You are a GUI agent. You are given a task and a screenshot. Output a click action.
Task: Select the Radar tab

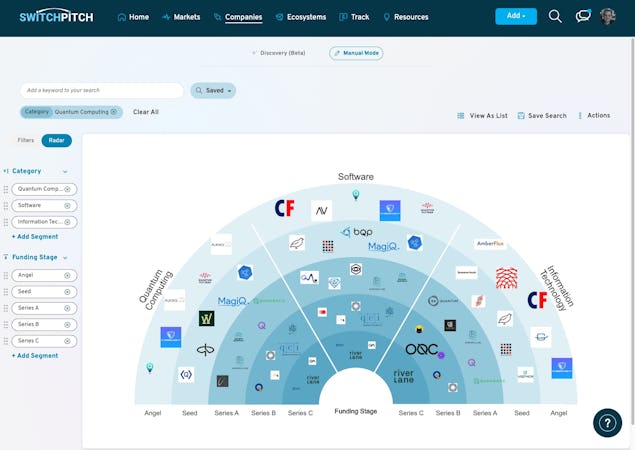click(x=57, y=141)
